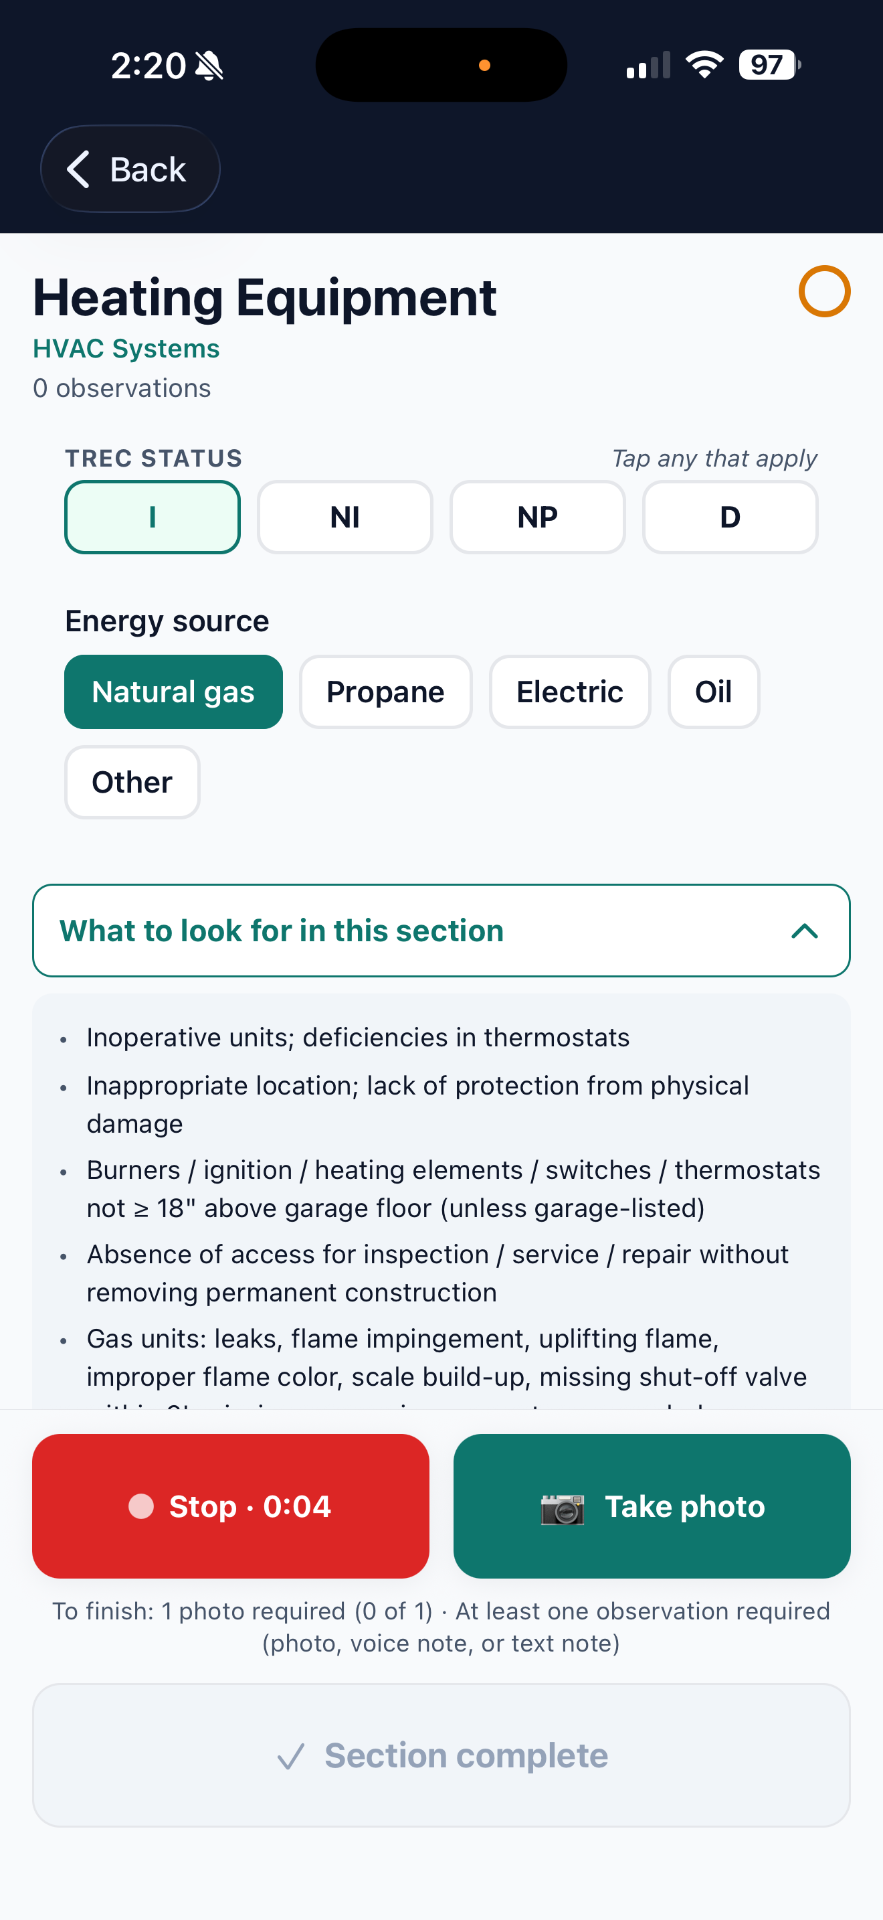Tap the red recording dot indicator
This screenshot has height=1920, width=883.
(x=142, y=1506)
